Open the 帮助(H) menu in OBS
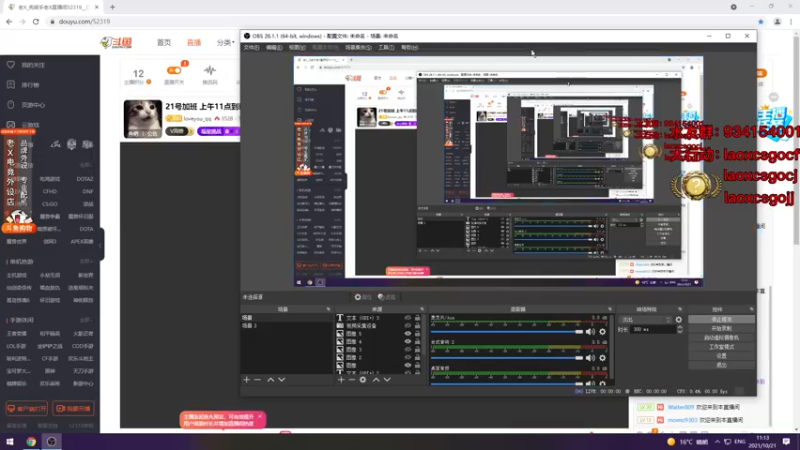Screen dimensions: 800x450 coord(409,47)
